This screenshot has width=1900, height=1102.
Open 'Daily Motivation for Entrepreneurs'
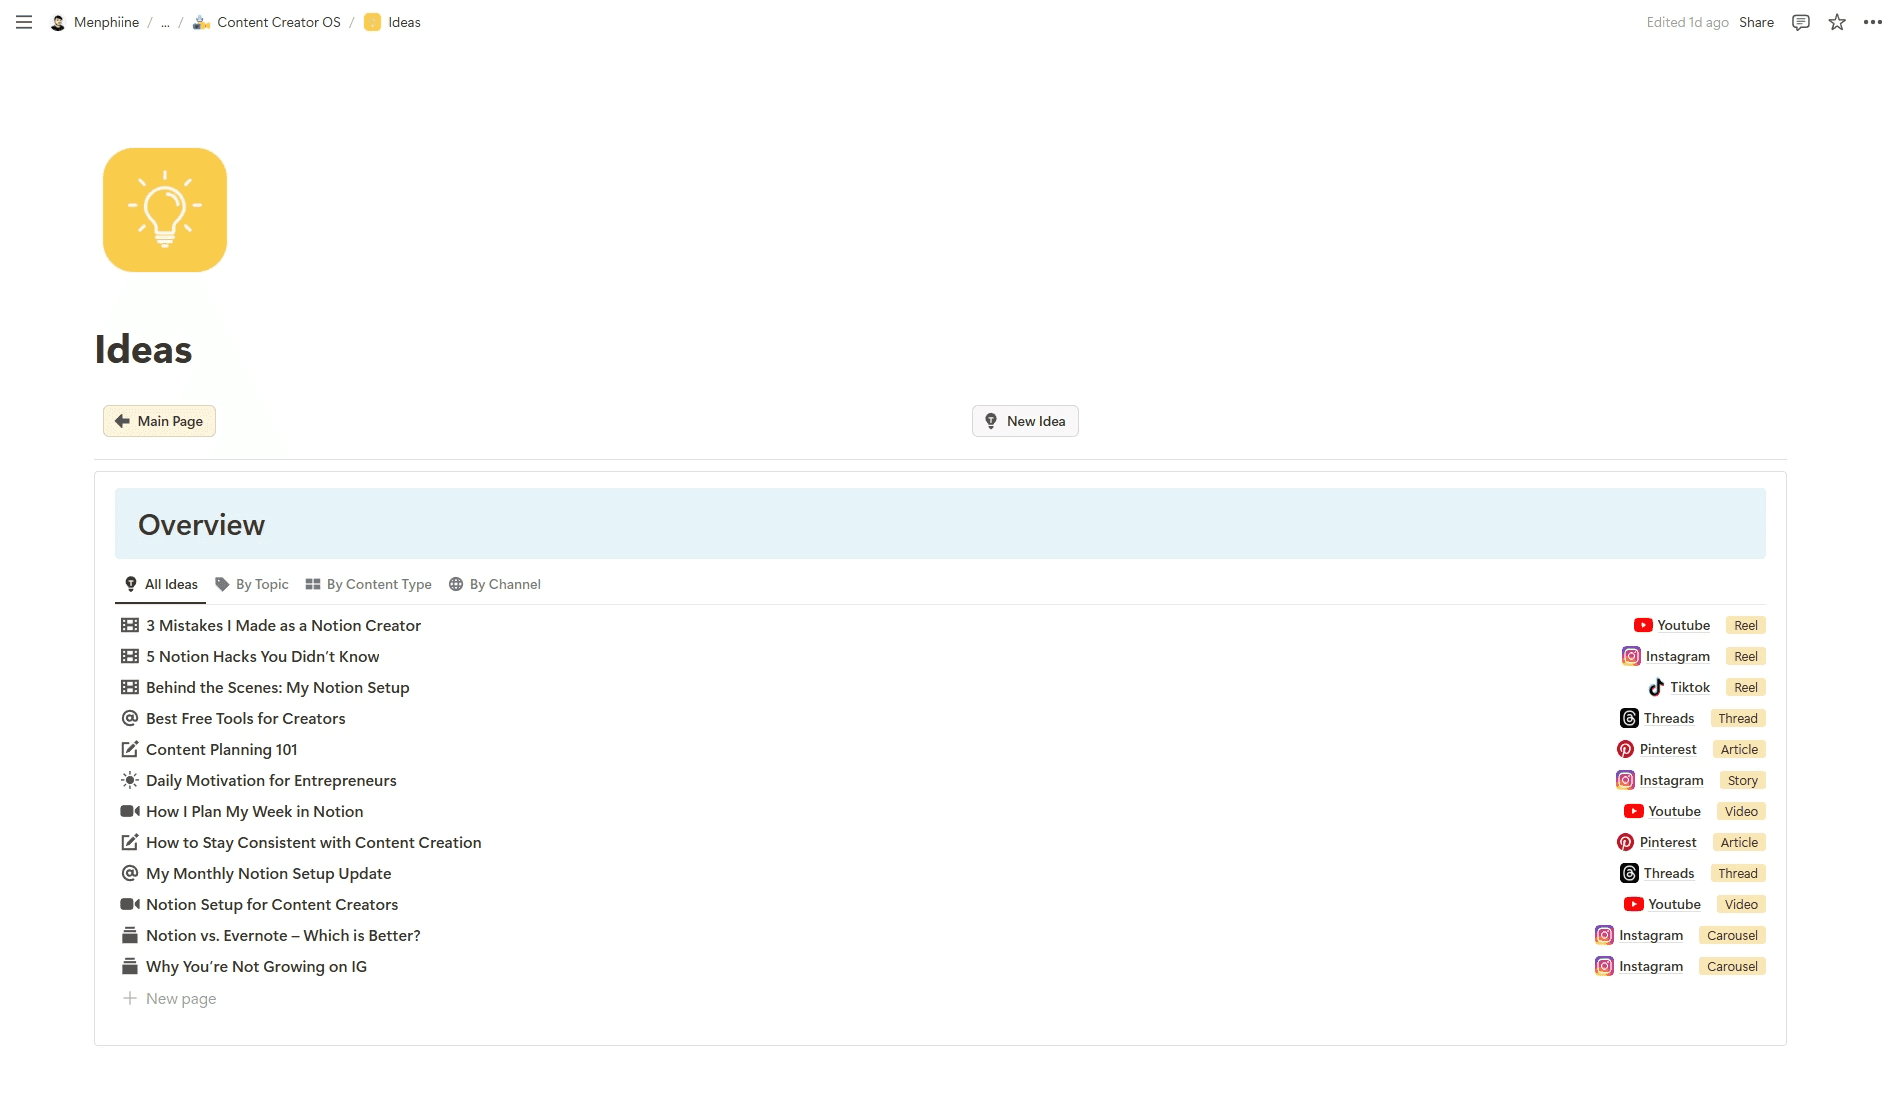pos(271,780)
